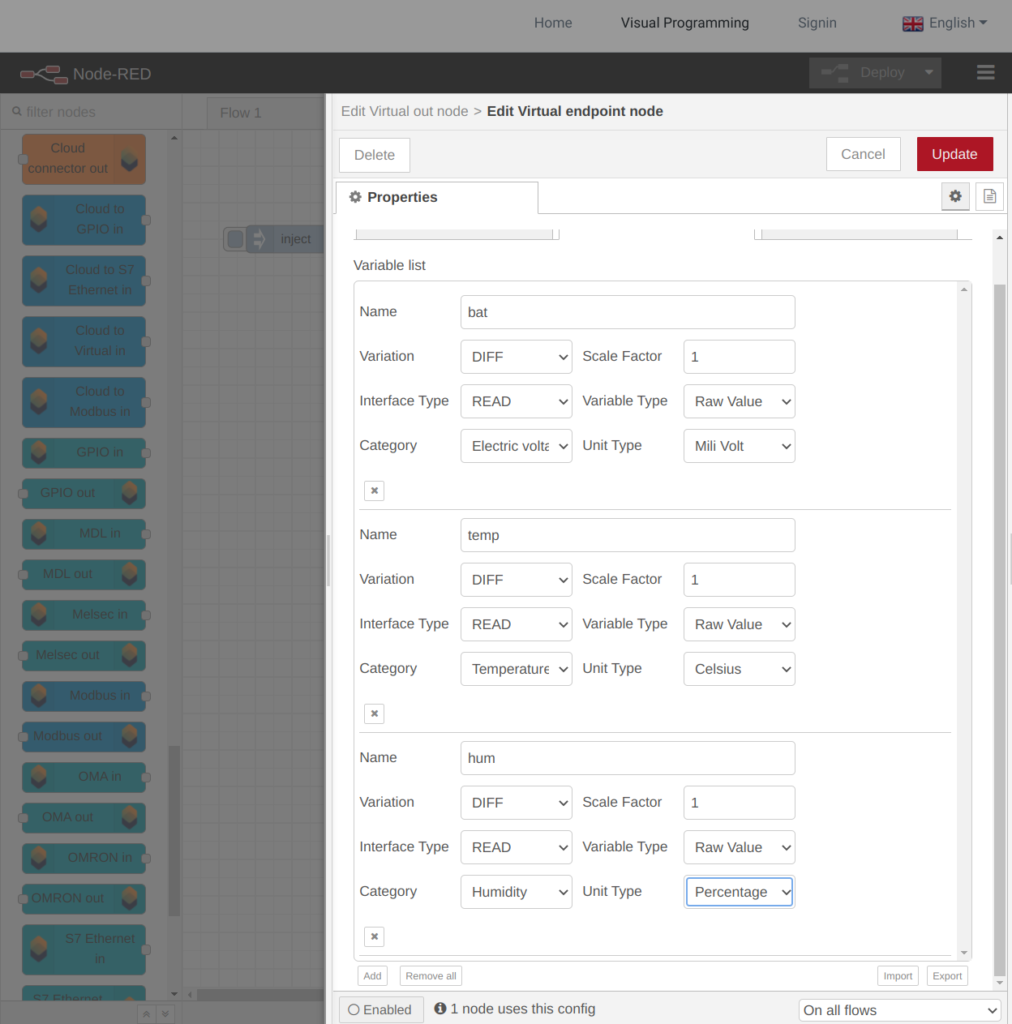Viewport: 1012px width, 1024px height.
Task: Open the hamburger main menu
Action: [x=985, y=72]
